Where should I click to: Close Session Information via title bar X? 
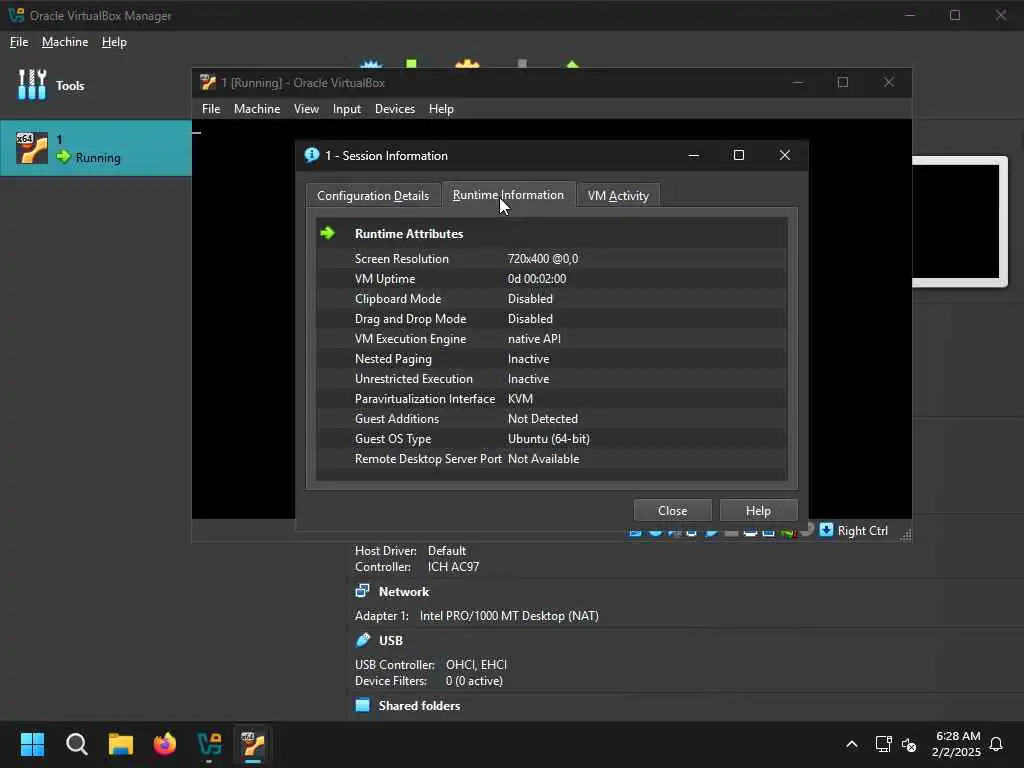pos(784,155)
